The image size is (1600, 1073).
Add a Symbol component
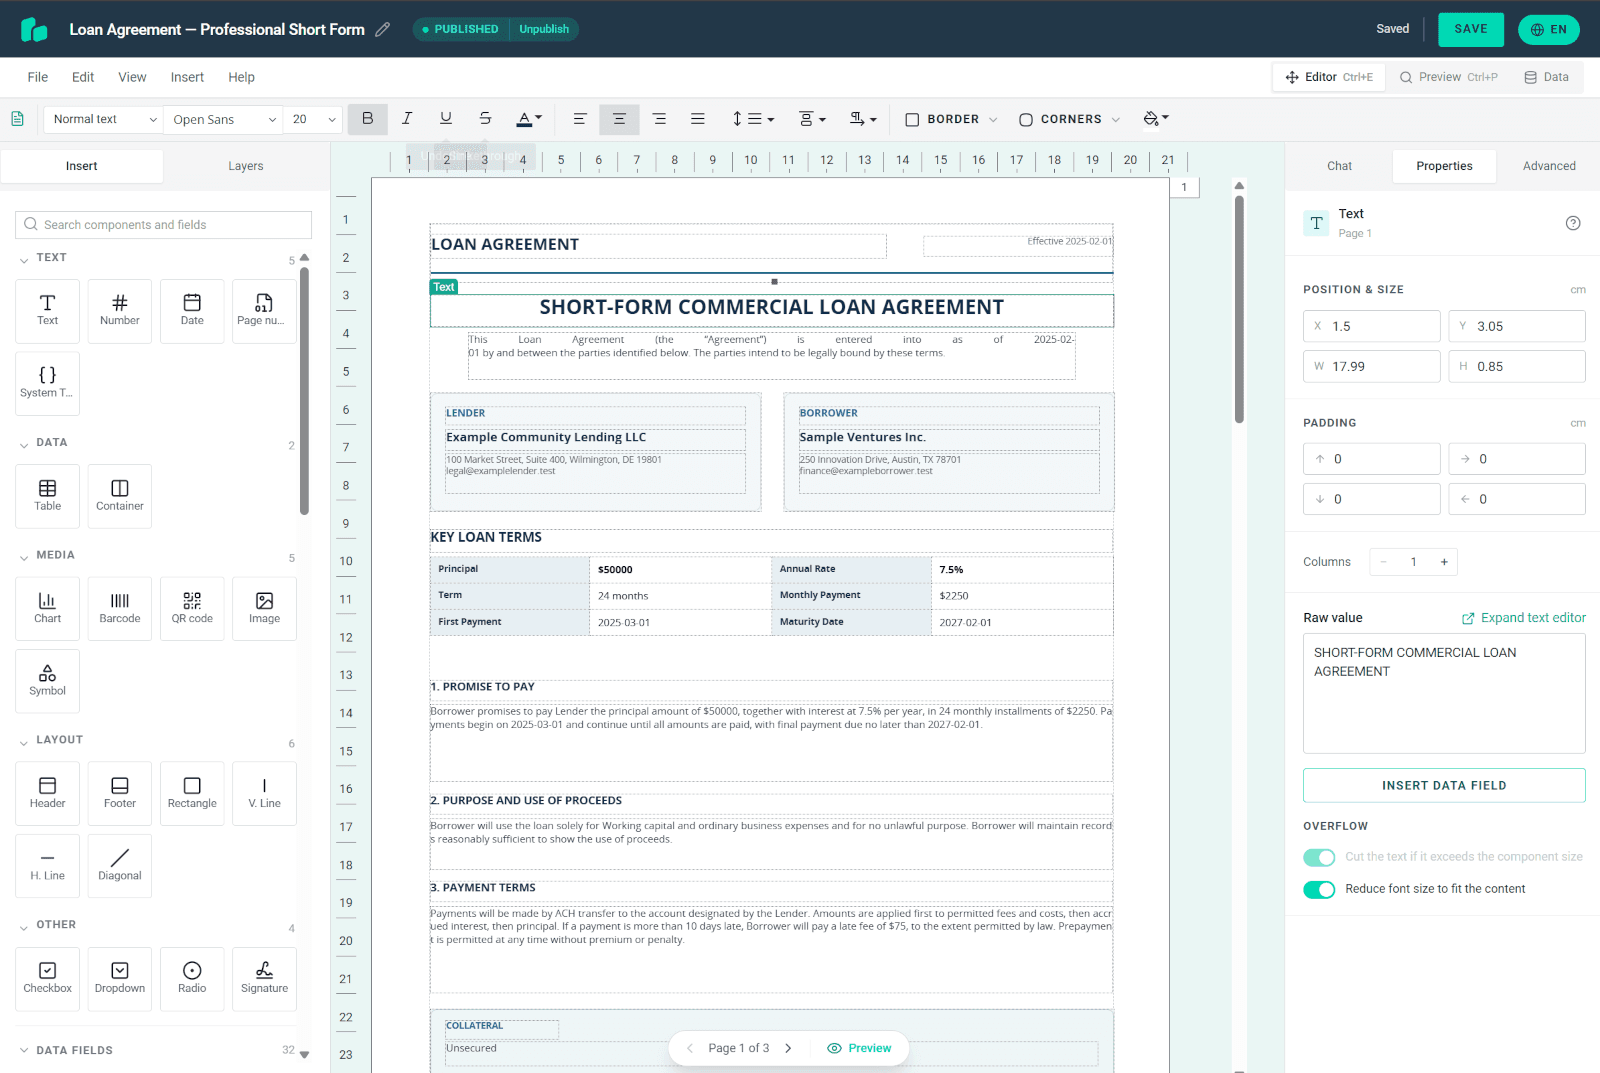pos(47,681)
